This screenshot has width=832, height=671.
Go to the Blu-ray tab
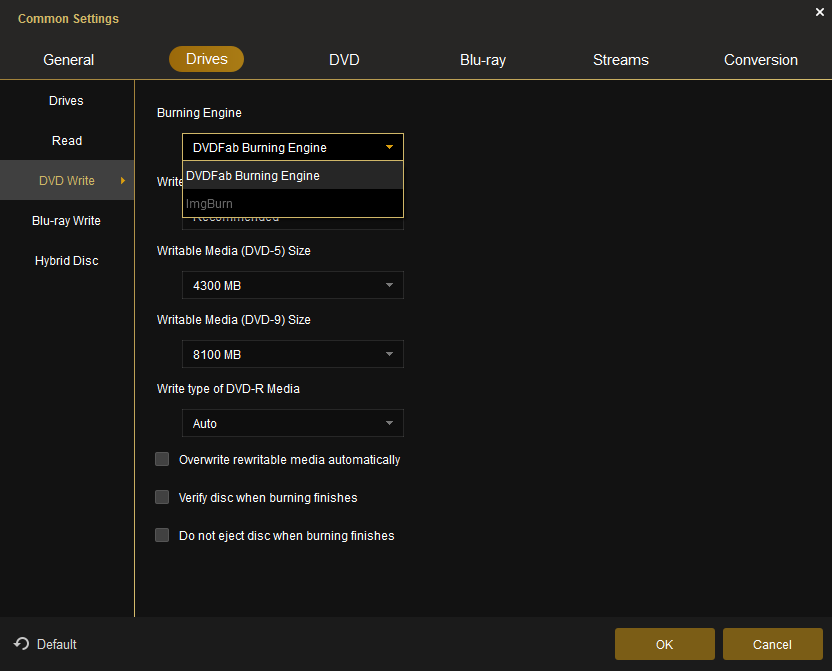[483, 60]
